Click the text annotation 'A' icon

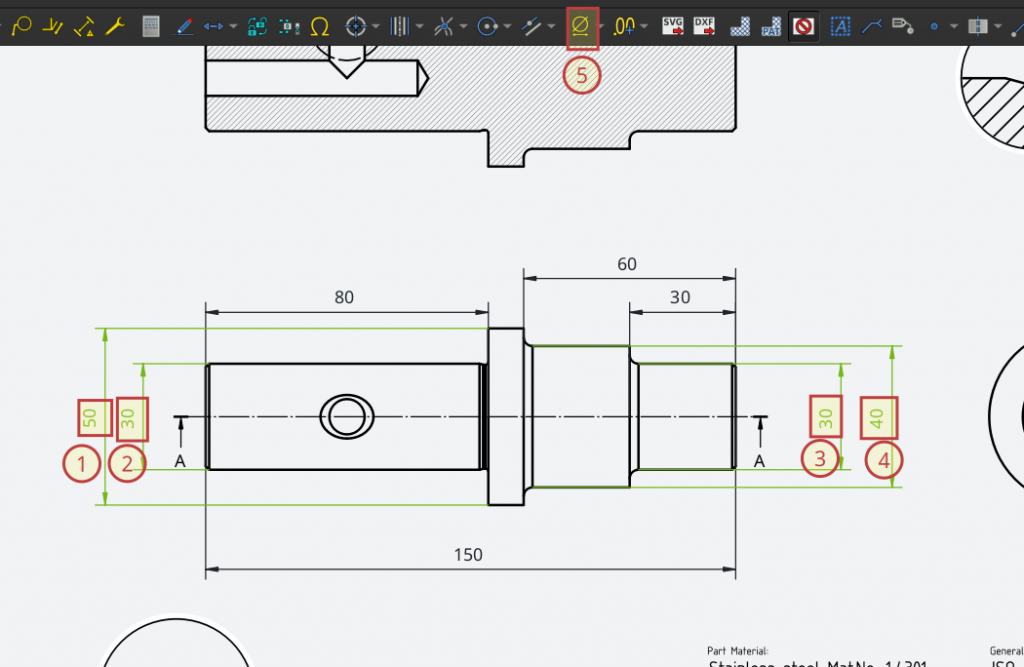[840, 26]
